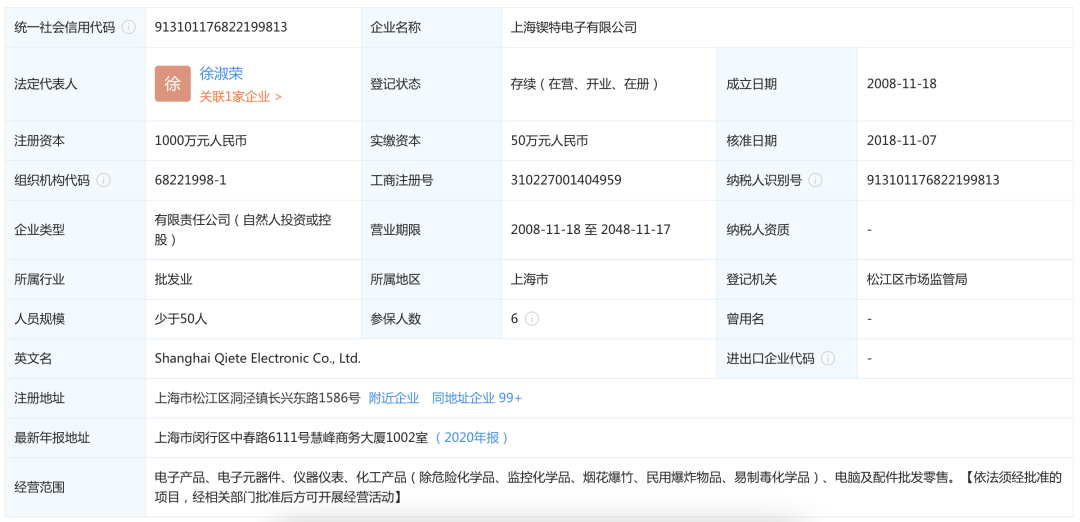Click the 英文名 label cell
Viewport: 1080px width, 522px height.
(75, 358)
